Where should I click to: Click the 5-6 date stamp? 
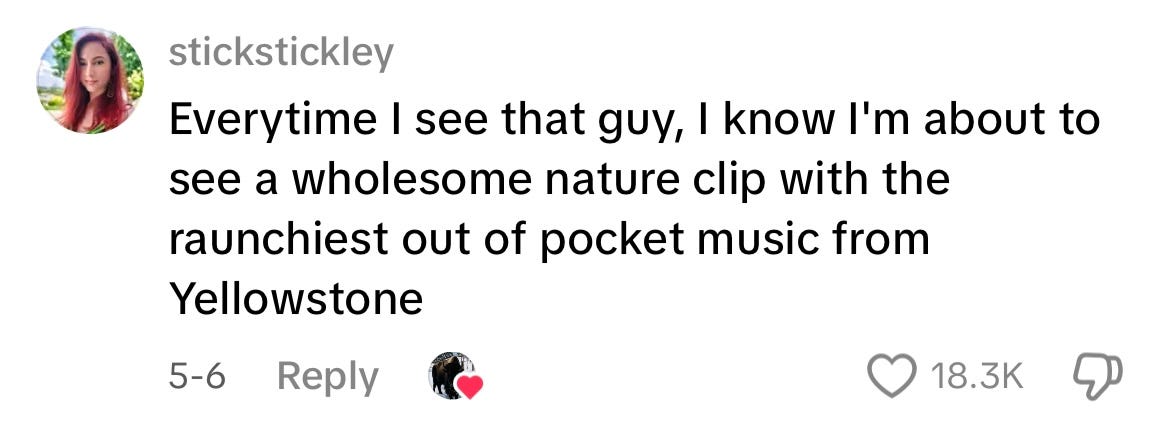click(197, 376)
